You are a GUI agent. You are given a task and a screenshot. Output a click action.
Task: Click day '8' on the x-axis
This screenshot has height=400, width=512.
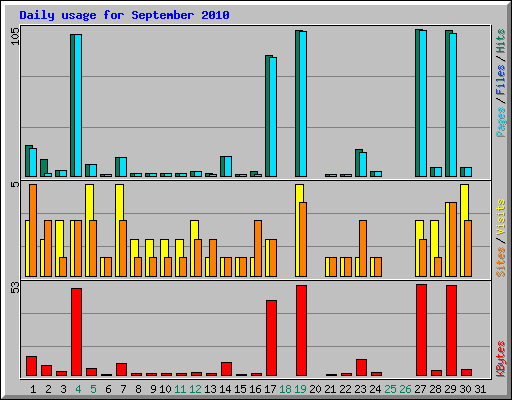coord(138,389)
